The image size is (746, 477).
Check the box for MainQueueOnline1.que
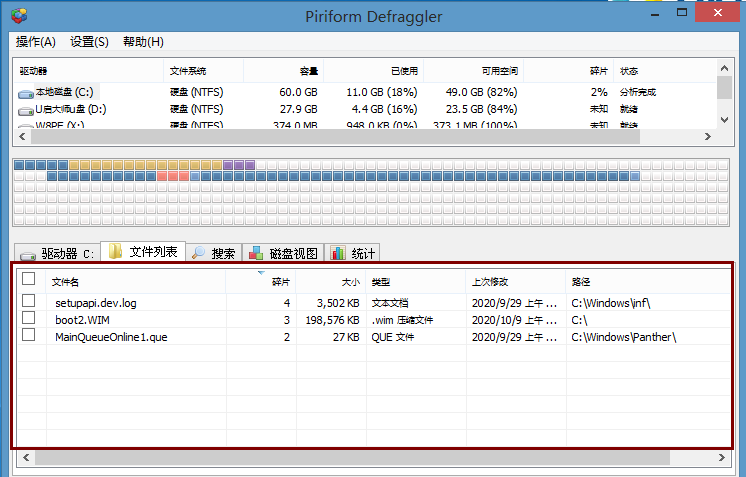point(29,335)
